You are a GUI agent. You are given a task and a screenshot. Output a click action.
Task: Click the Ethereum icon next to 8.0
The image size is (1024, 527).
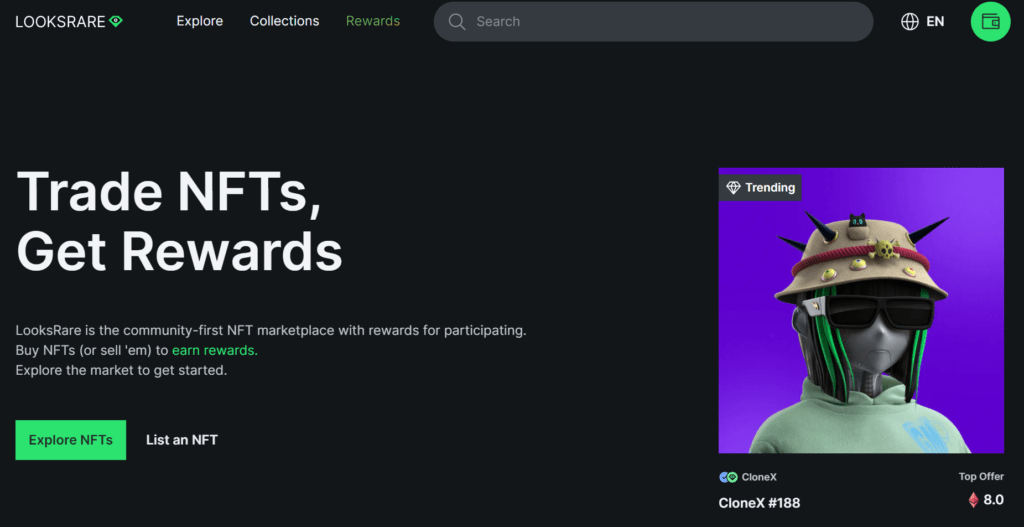973,500
